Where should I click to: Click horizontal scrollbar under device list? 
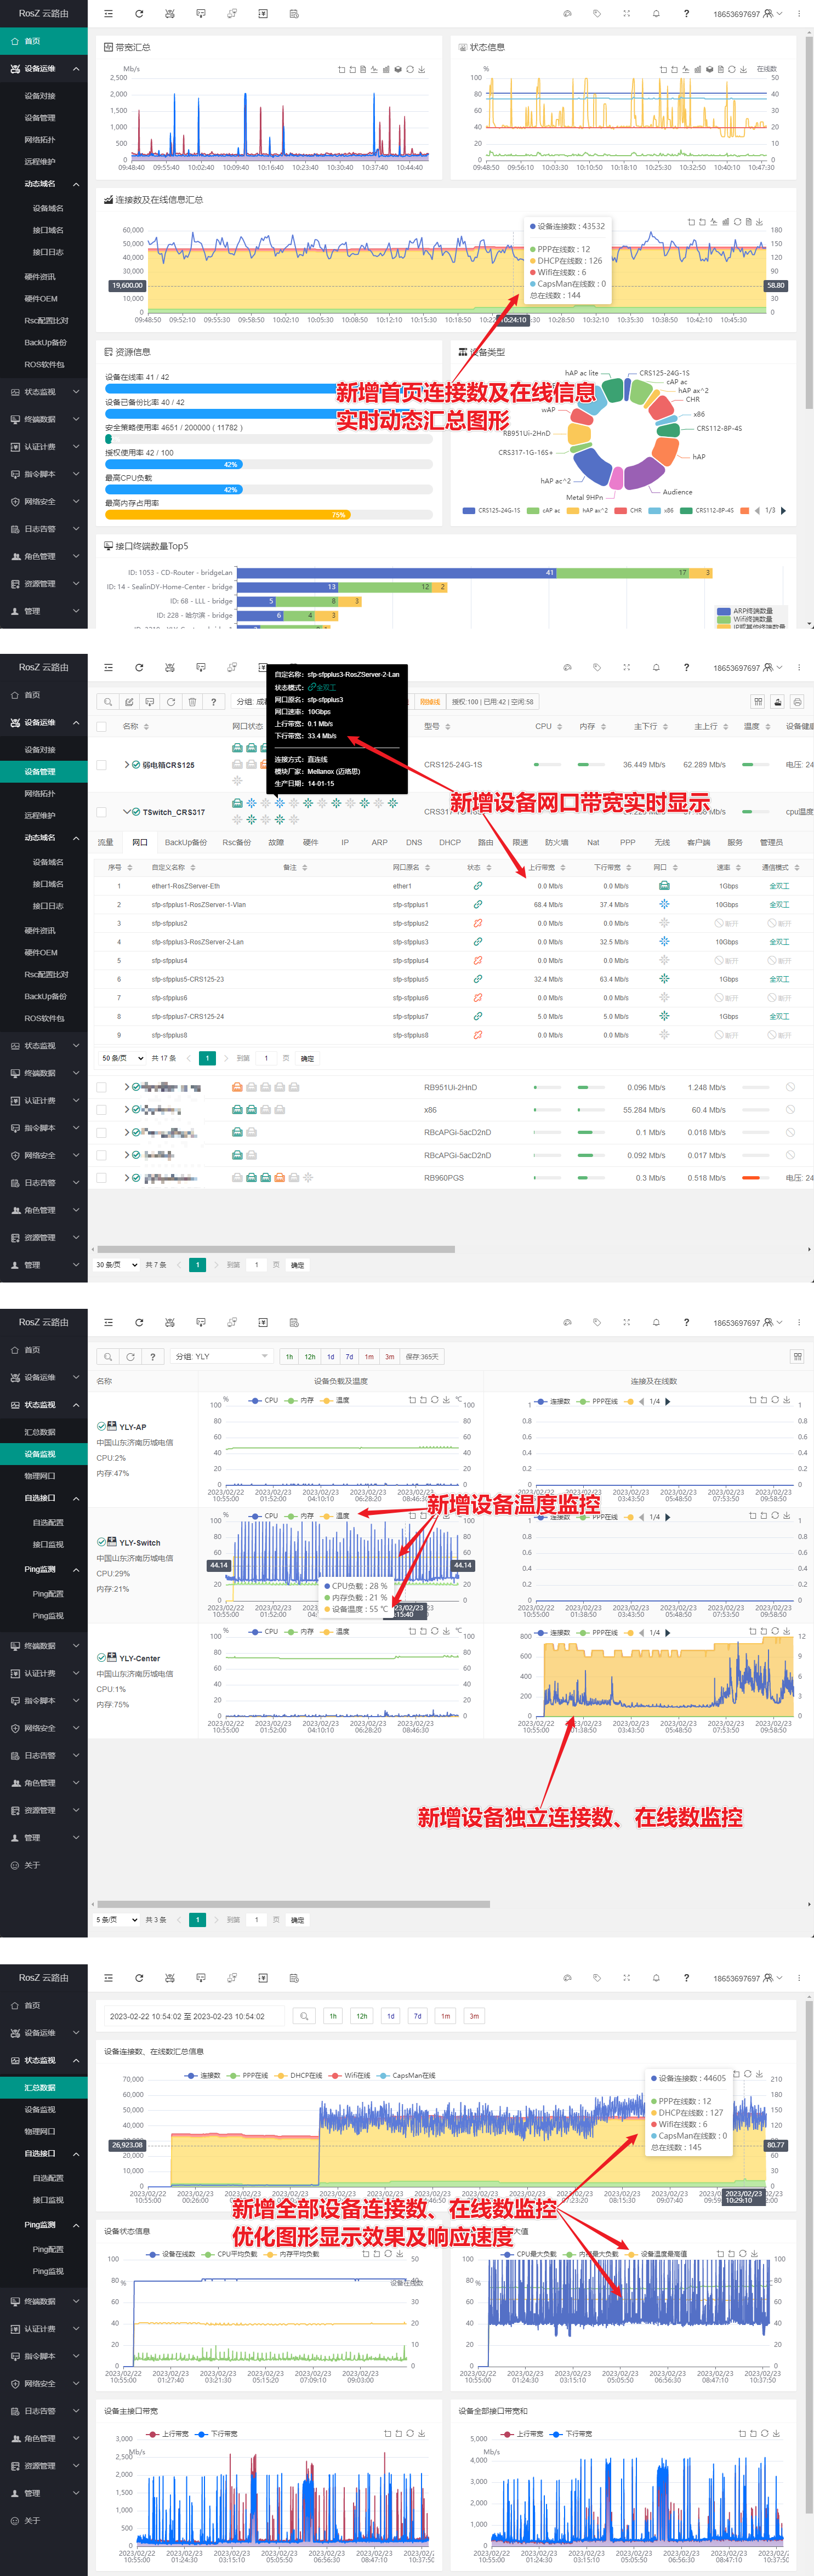(275, 1249)
